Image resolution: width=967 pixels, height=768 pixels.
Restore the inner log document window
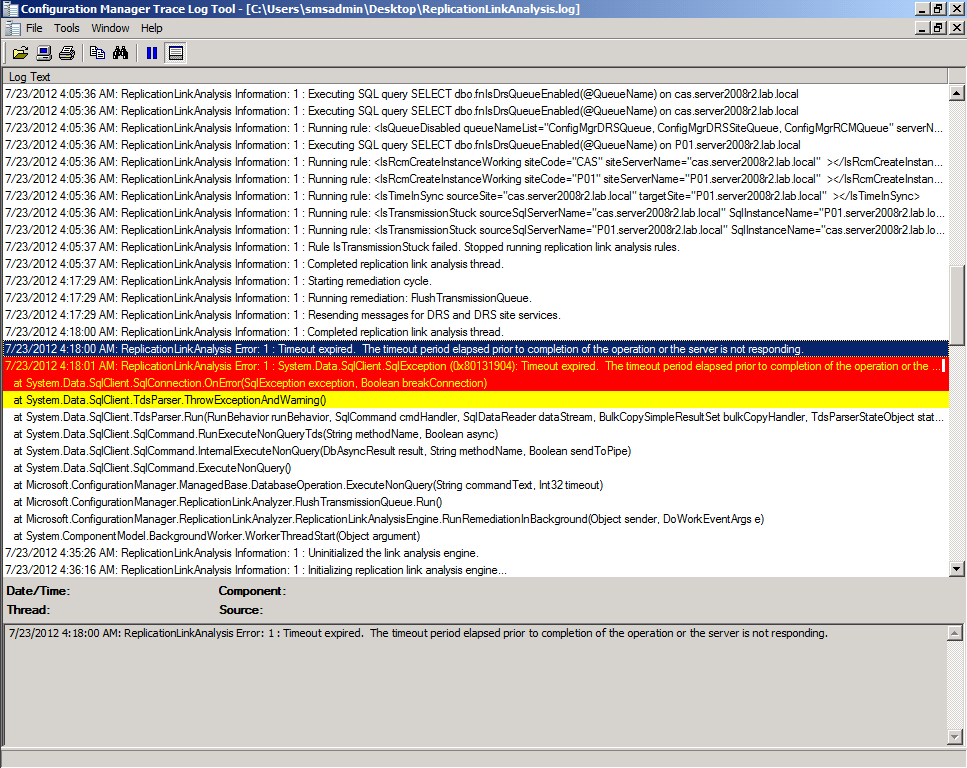point(938,28)
